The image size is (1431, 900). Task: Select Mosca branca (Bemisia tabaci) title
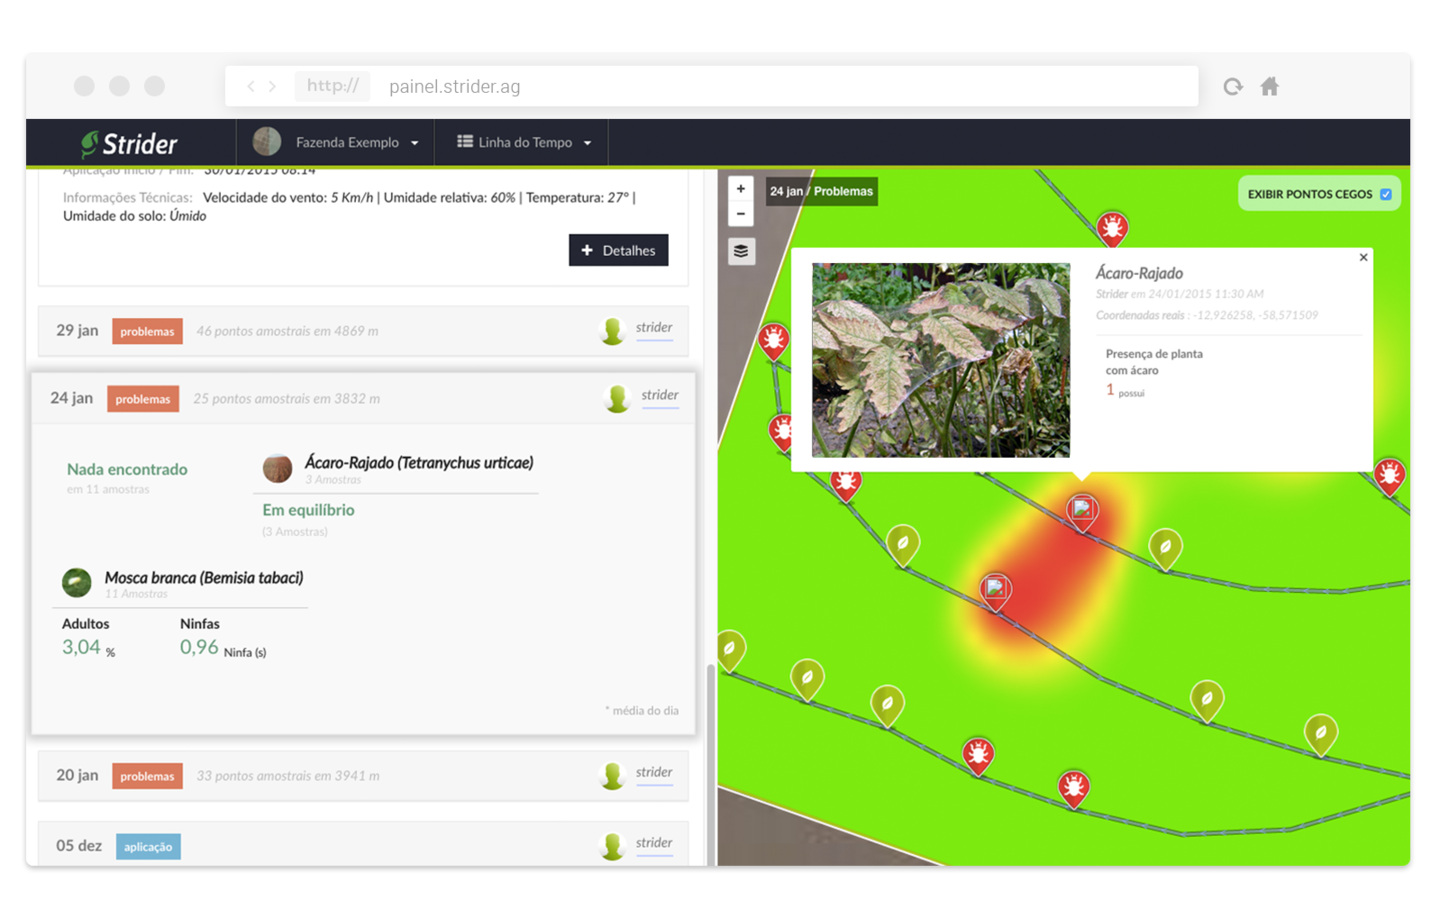[x=204, y=577]
